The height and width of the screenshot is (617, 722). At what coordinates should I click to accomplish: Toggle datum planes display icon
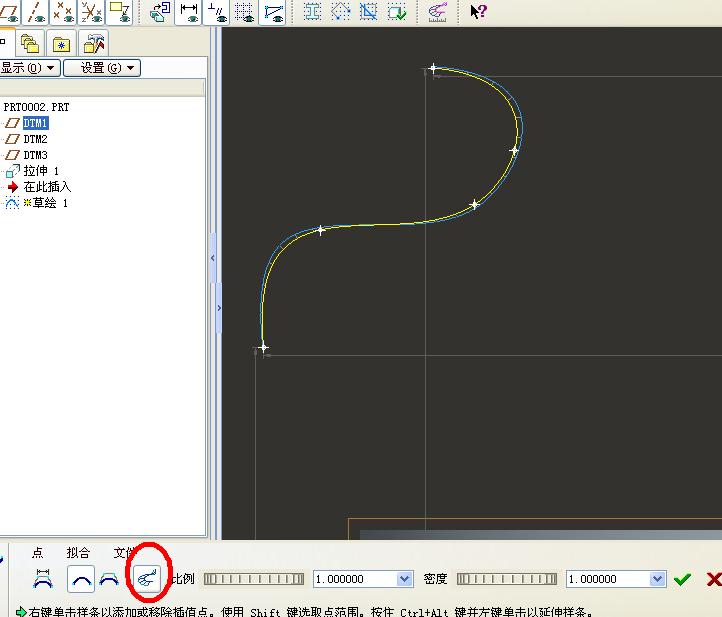click(x=9, y=12)
